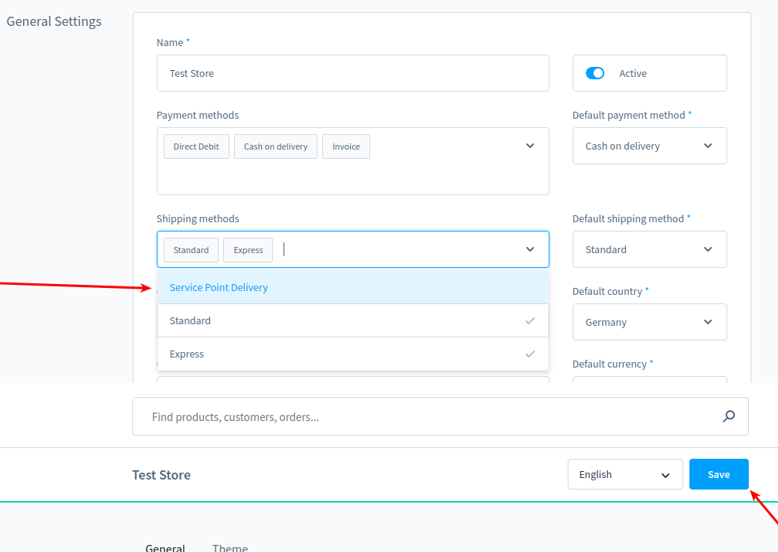Image resolution: width=778 pixels, height=552 pixels.
Task: Deselect Standard in shipping options list
Action: point(353,321)
